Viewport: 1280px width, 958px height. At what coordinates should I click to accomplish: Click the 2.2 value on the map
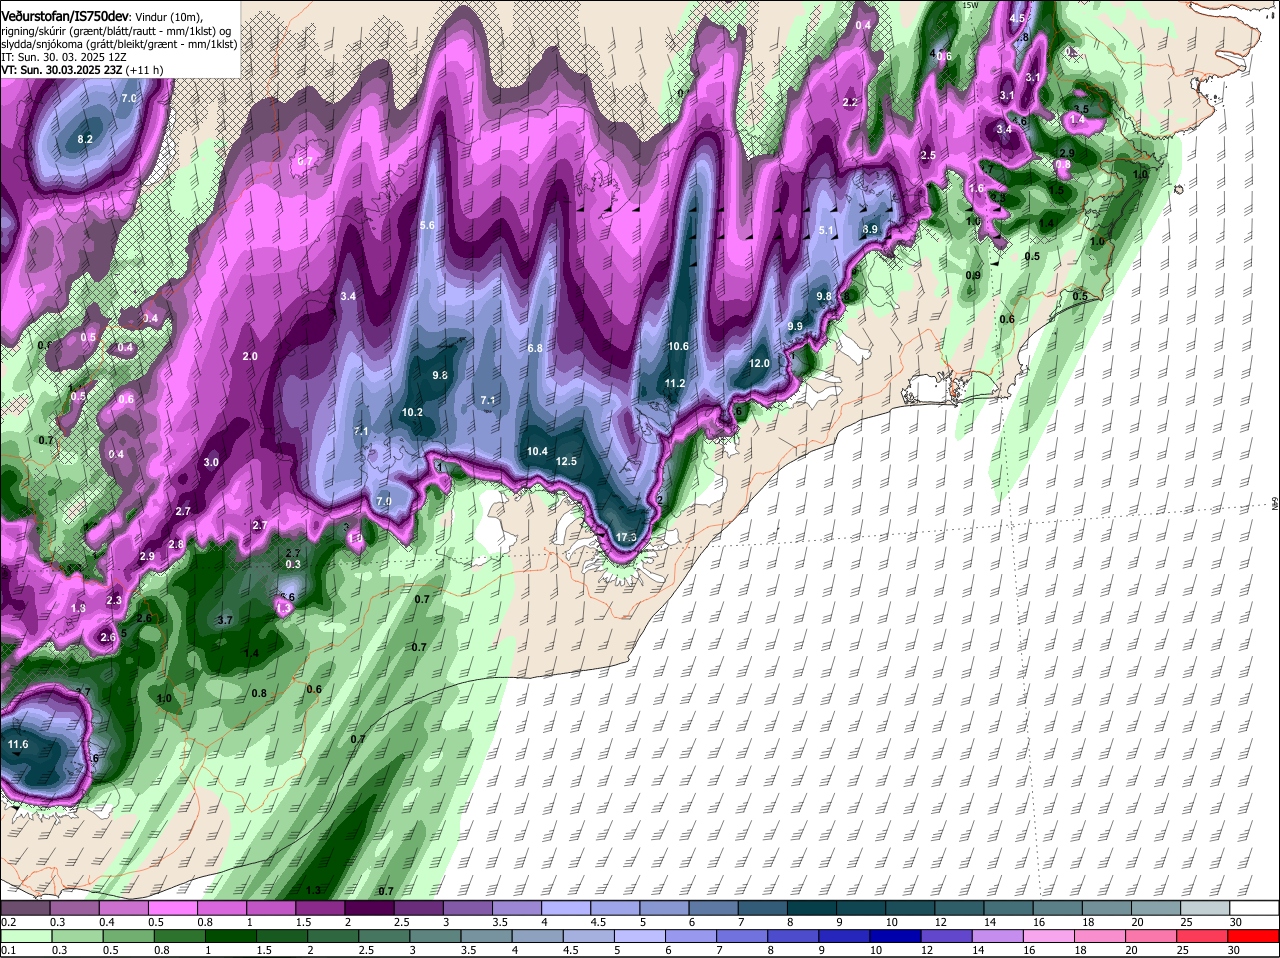pos(851,102)
